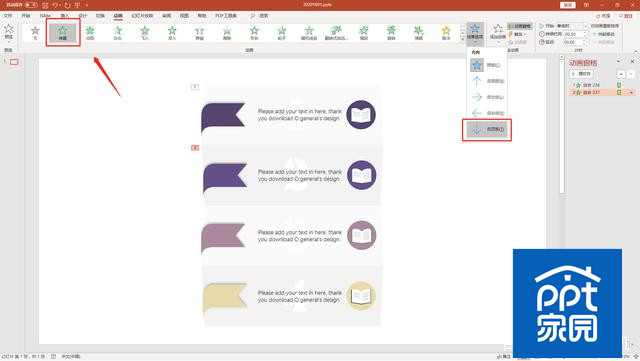Select the left-arrow direction in effect options

point(487,113)
